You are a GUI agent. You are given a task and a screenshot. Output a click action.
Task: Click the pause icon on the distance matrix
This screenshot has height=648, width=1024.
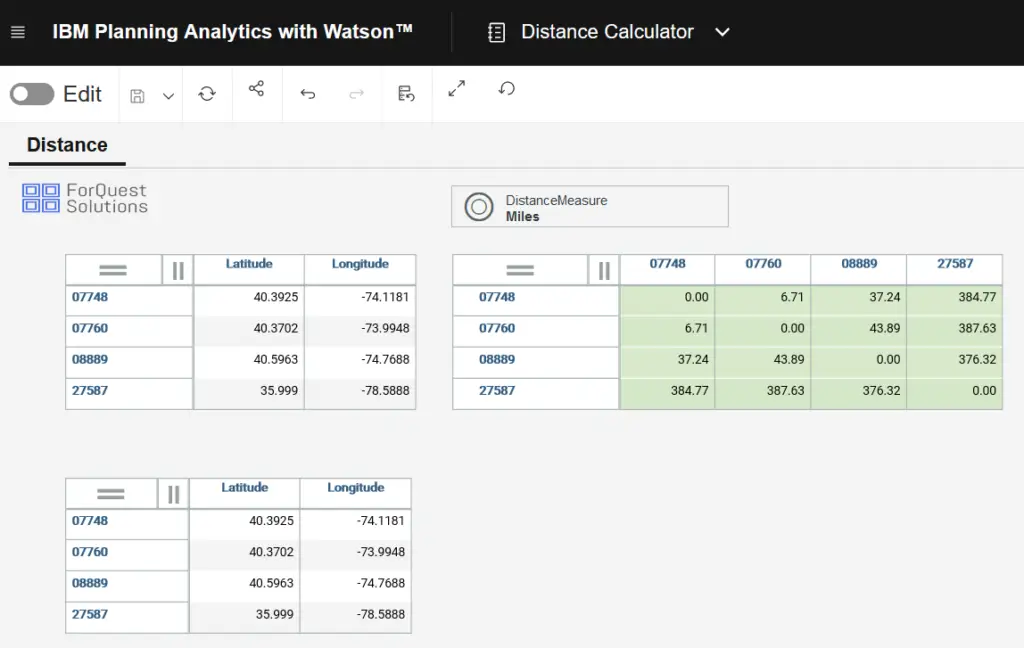pyautogui.click(x=606, y=269)
